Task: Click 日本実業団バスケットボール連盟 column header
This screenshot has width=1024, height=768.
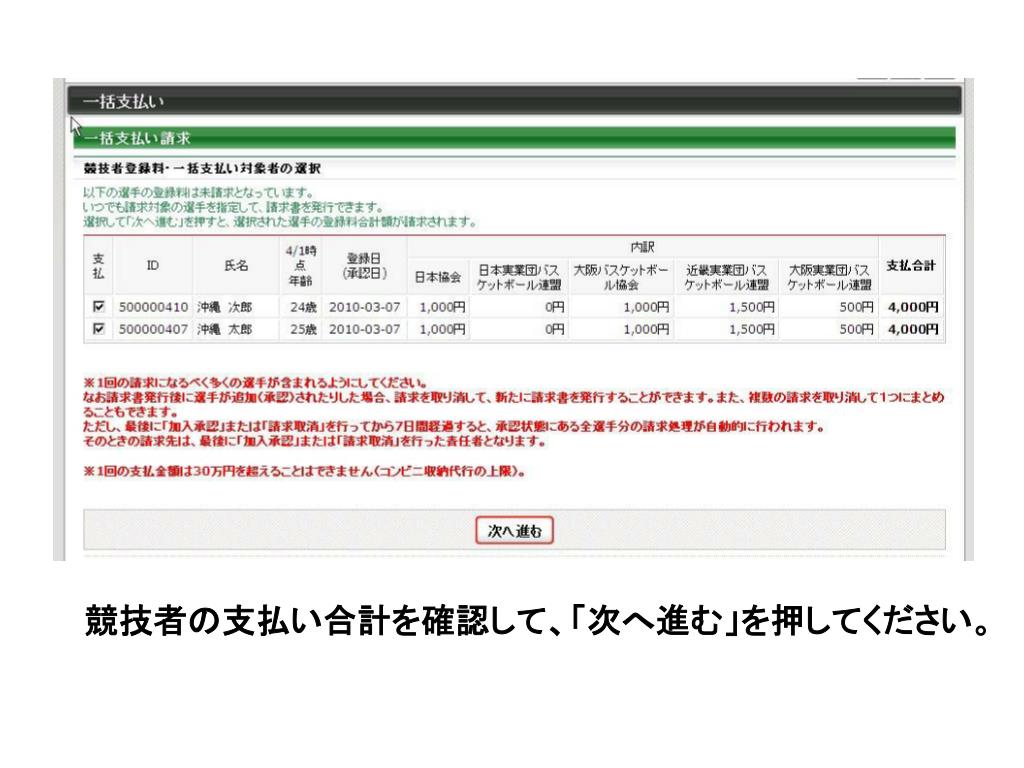Action: pyautogui.click(x=519, y=277)
